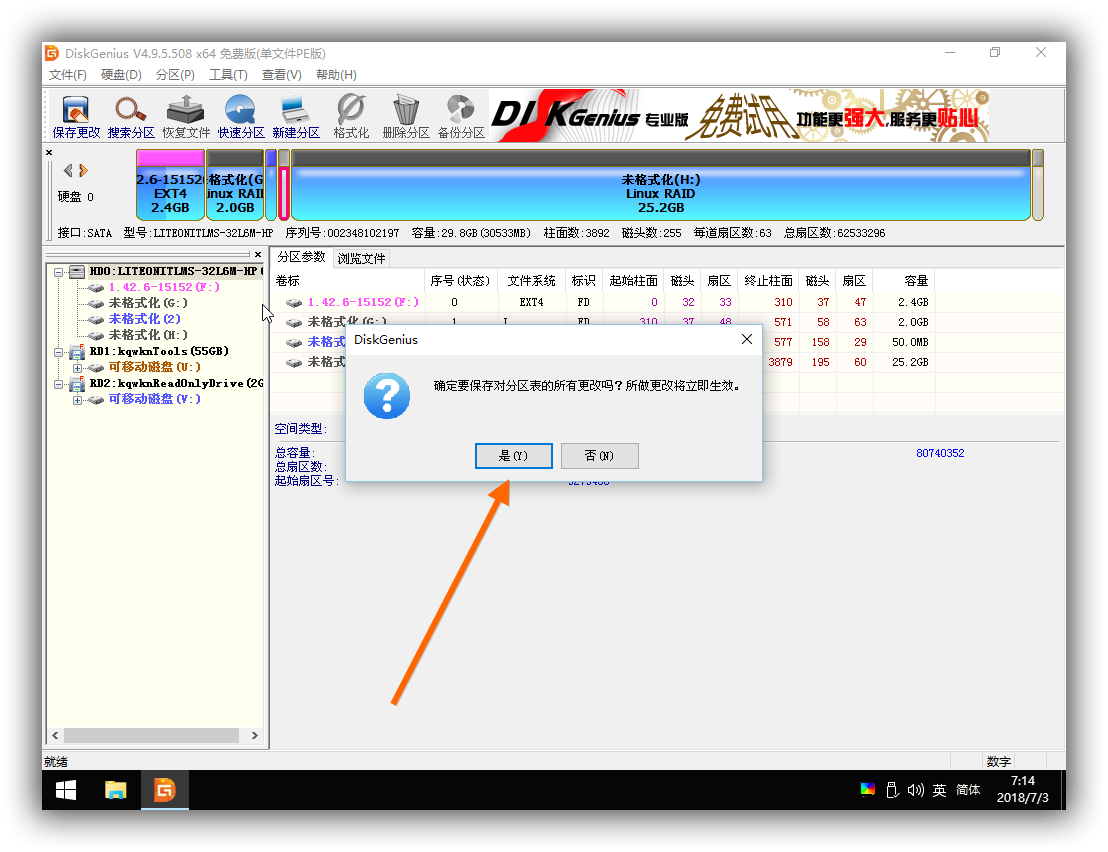The image size is (1108, 852).
Task: Close the DiskGenius confirmation dialog
Action: 746,340
